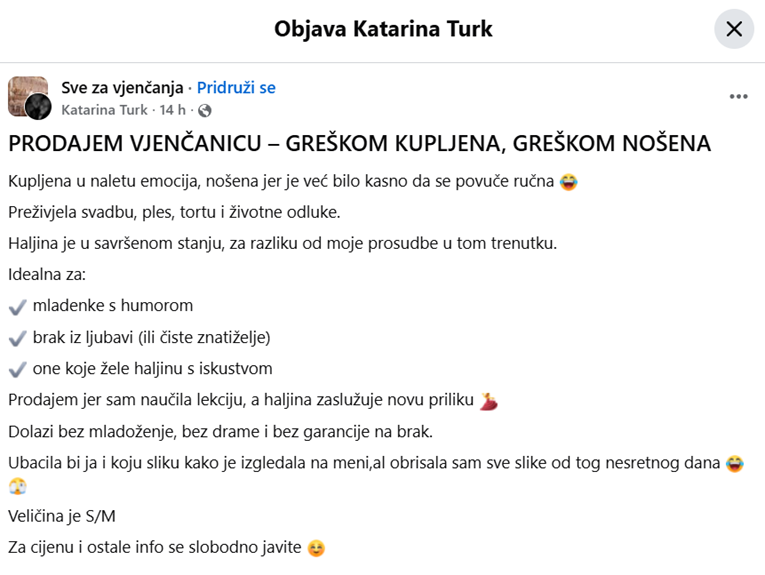Click the 'Idealna za:' text line
This screenshot has height=575, width=765.
[x=46, y=274]
